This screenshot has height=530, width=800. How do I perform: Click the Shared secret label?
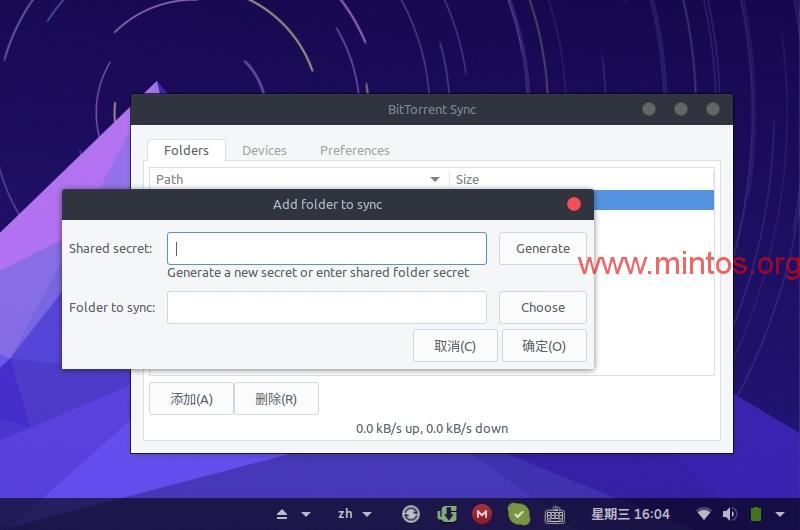(x=111, y=248)
